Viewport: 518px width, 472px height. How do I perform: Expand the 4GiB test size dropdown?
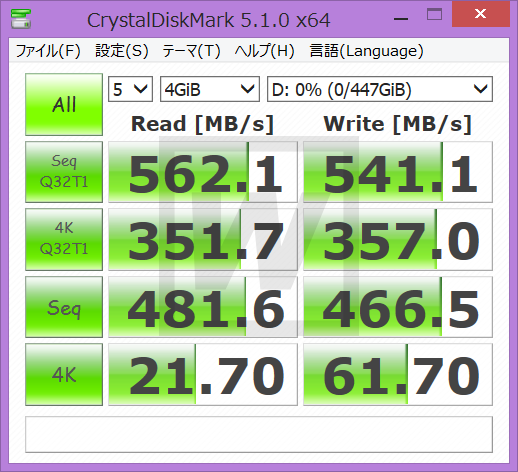coord(210,89)
